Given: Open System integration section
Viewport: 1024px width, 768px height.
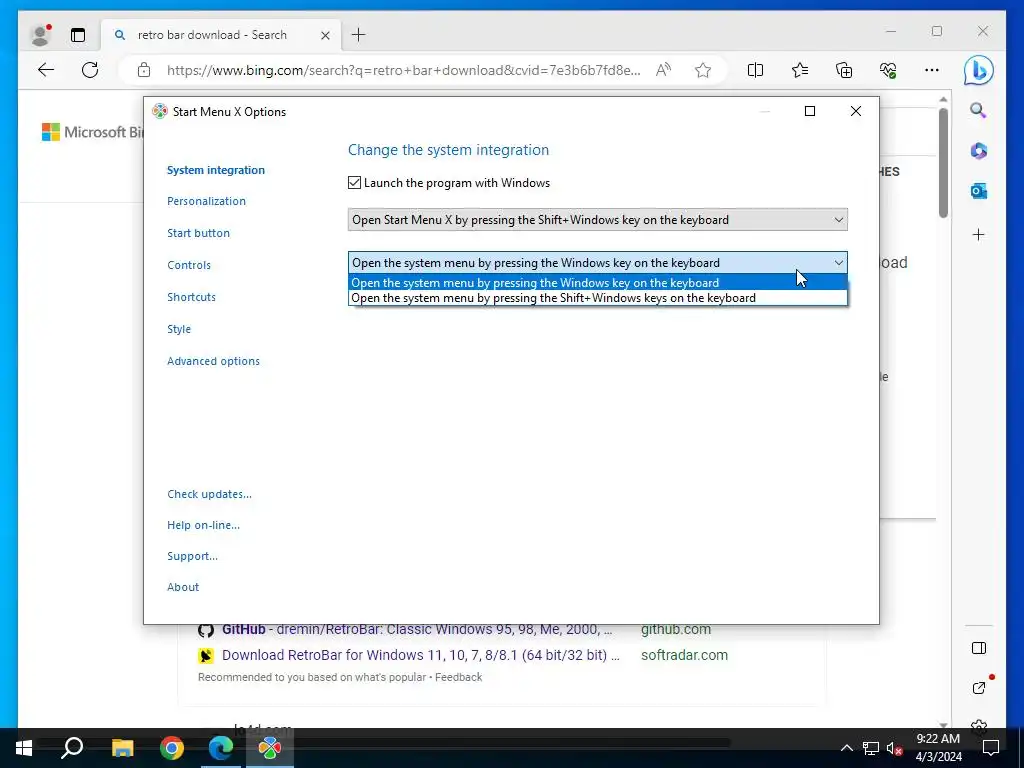Looking at the screenshot, I should [x=216, y=170].
